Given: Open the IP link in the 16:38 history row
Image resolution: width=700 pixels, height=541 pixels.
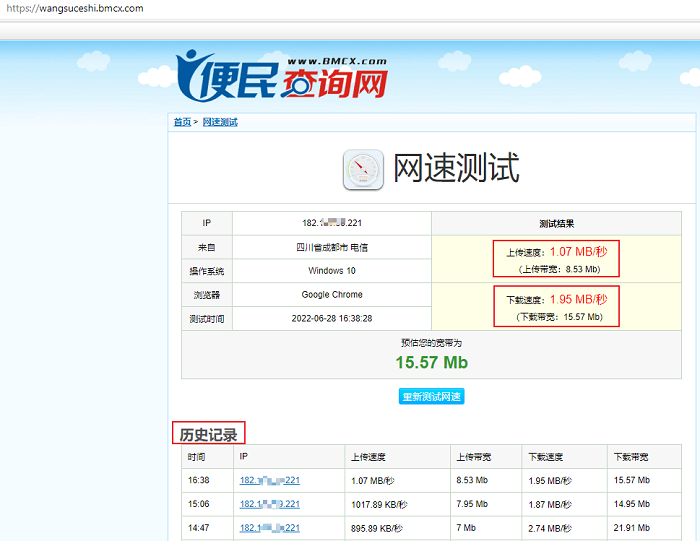Looking at the screenshot, I should point(269,481).
